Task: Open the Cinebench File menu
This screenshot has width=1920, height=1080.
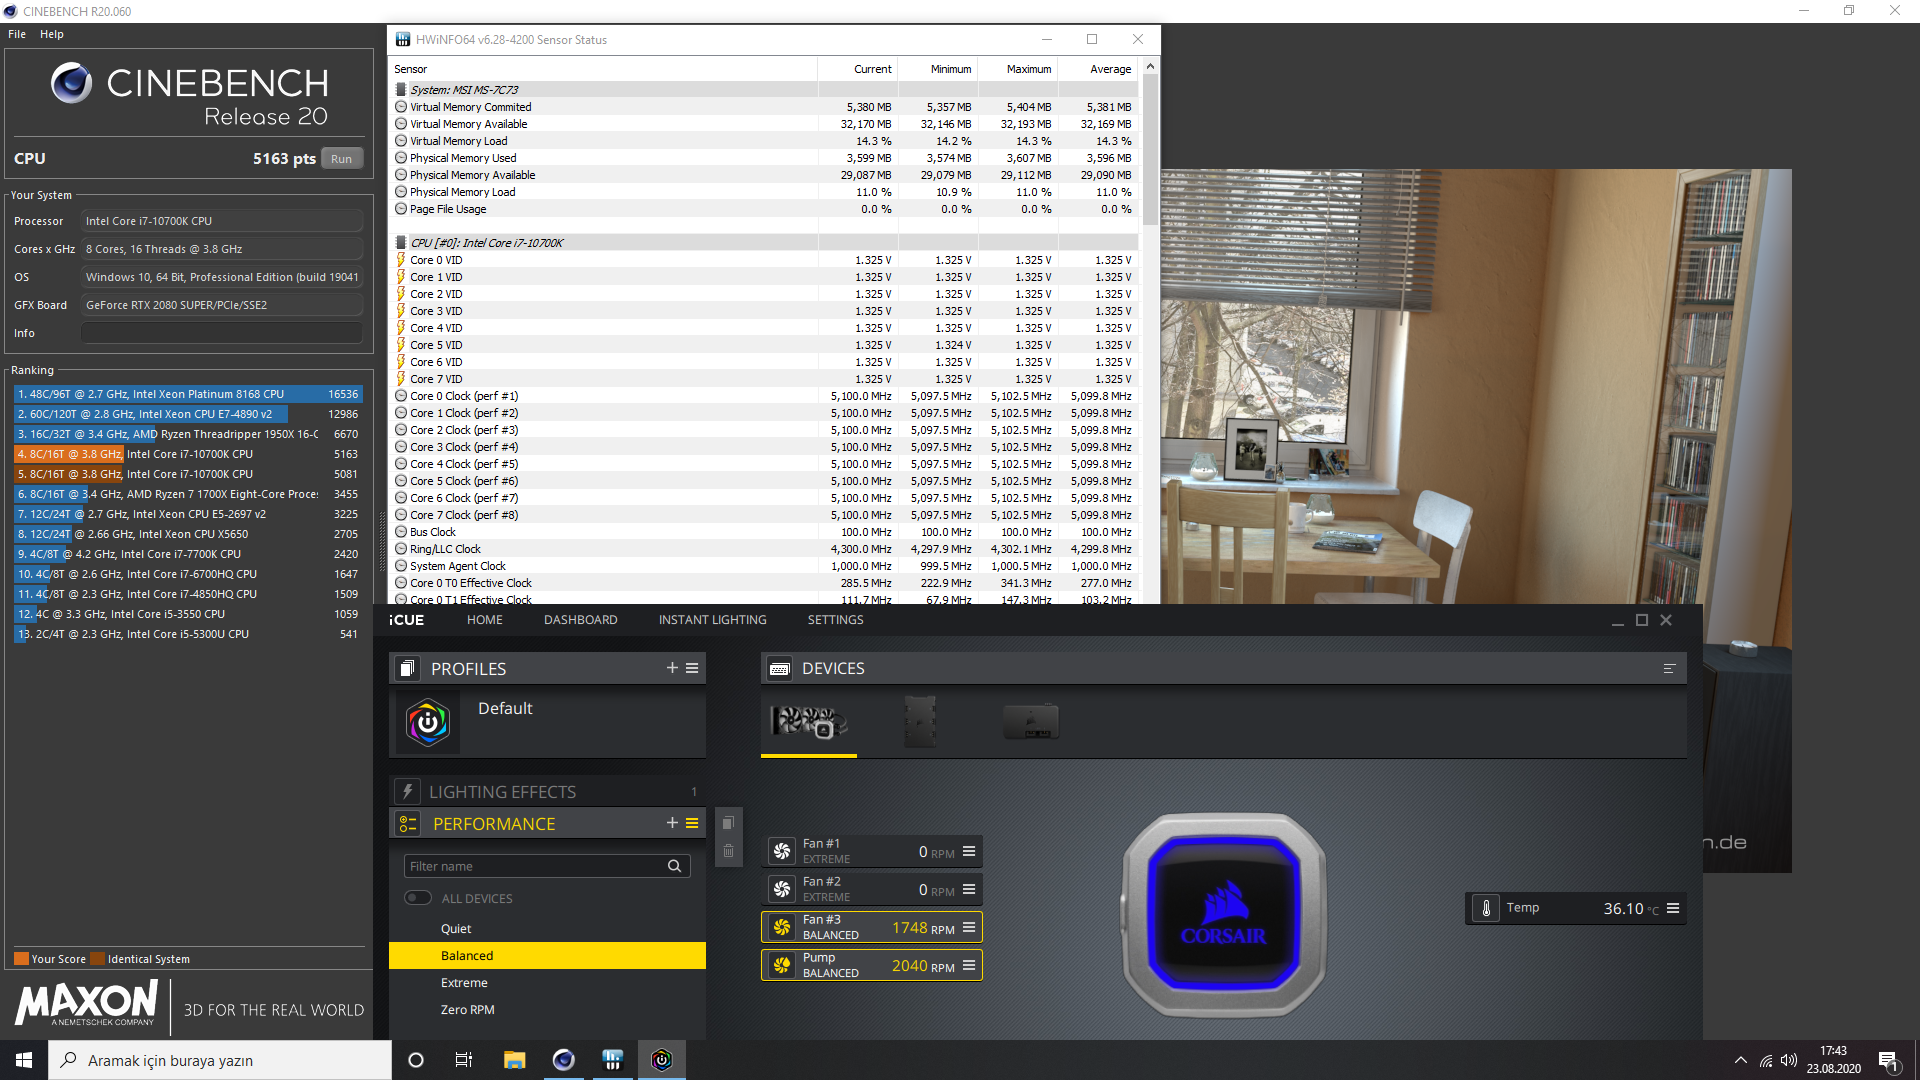Action: click(x=17, y=34)
